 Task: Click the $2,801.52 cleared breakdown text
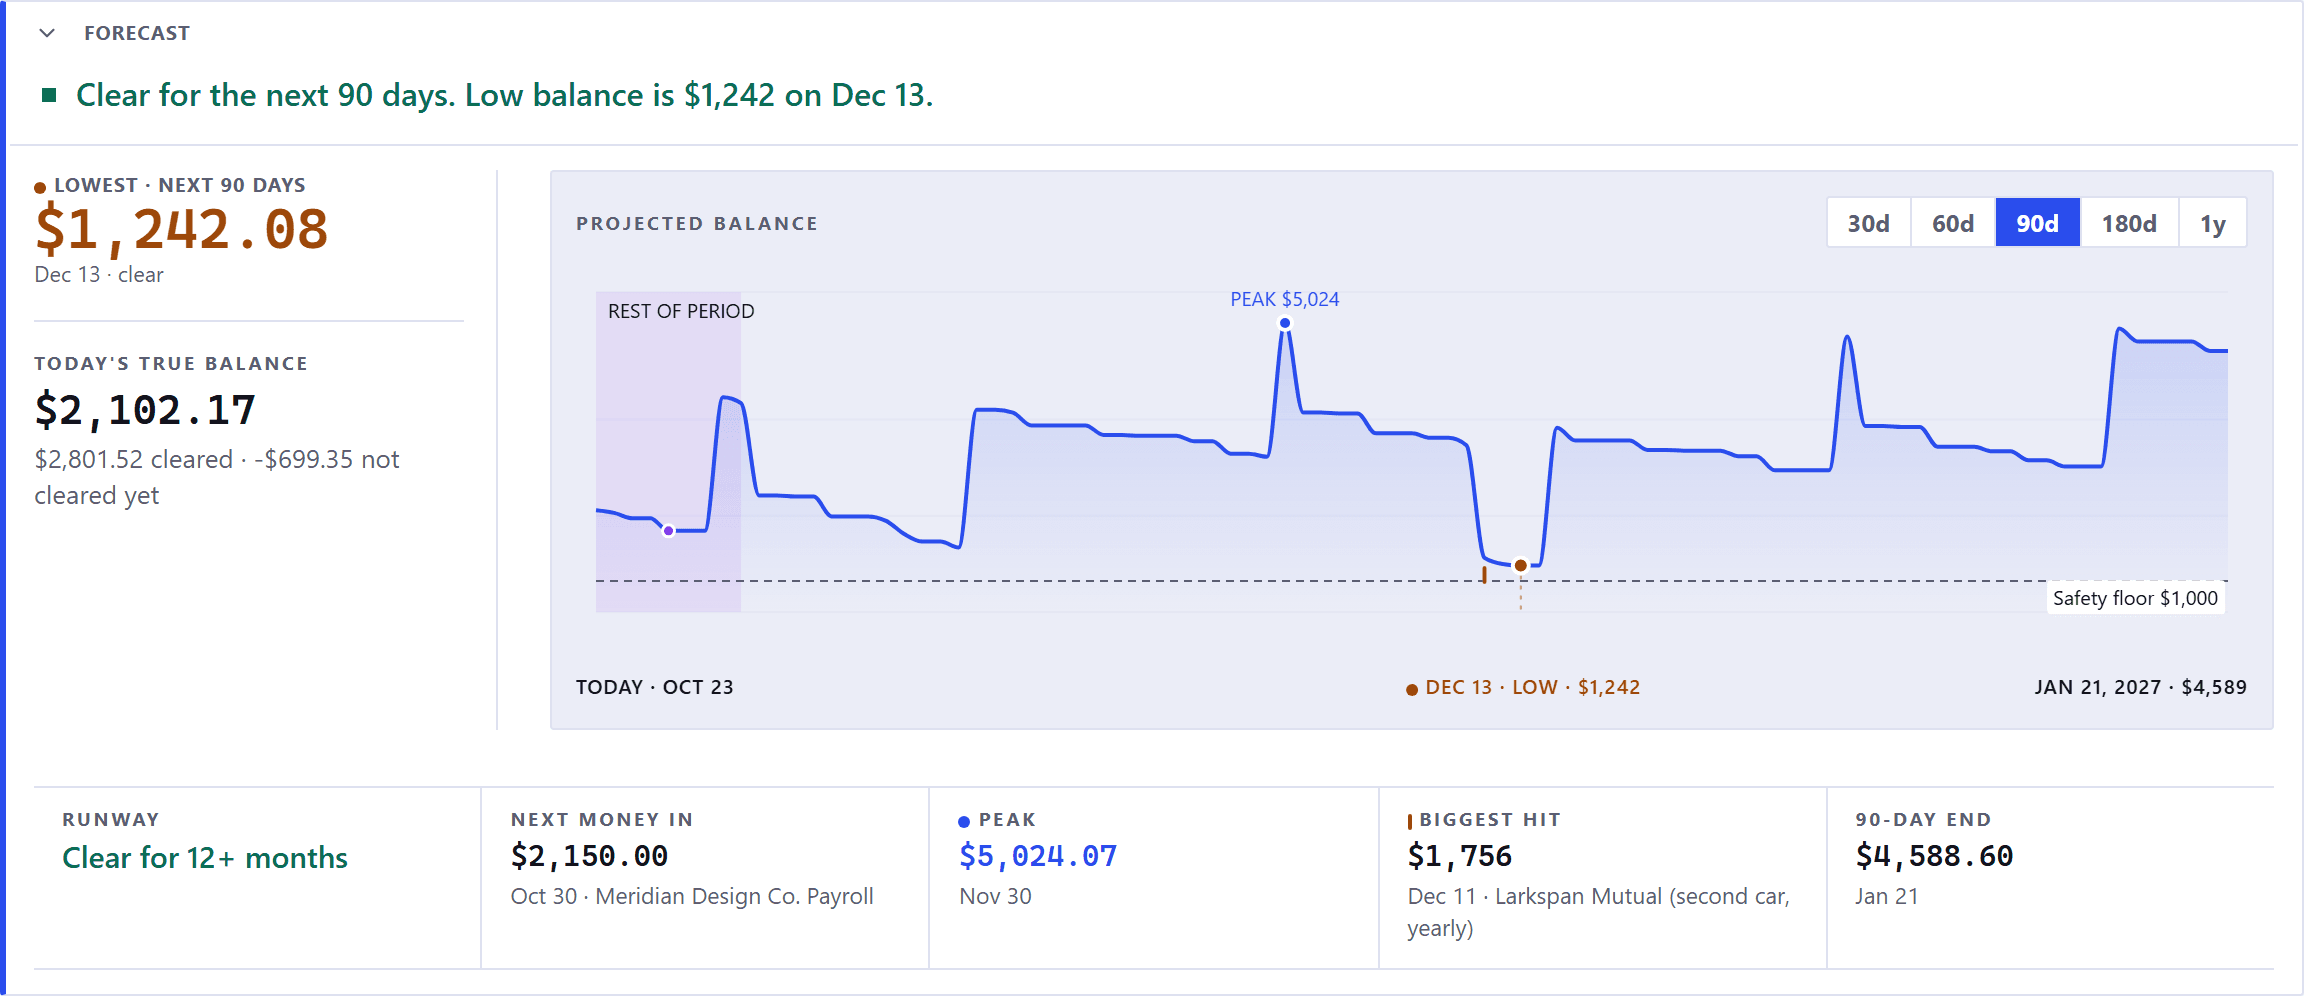click(x=217, y=477)
